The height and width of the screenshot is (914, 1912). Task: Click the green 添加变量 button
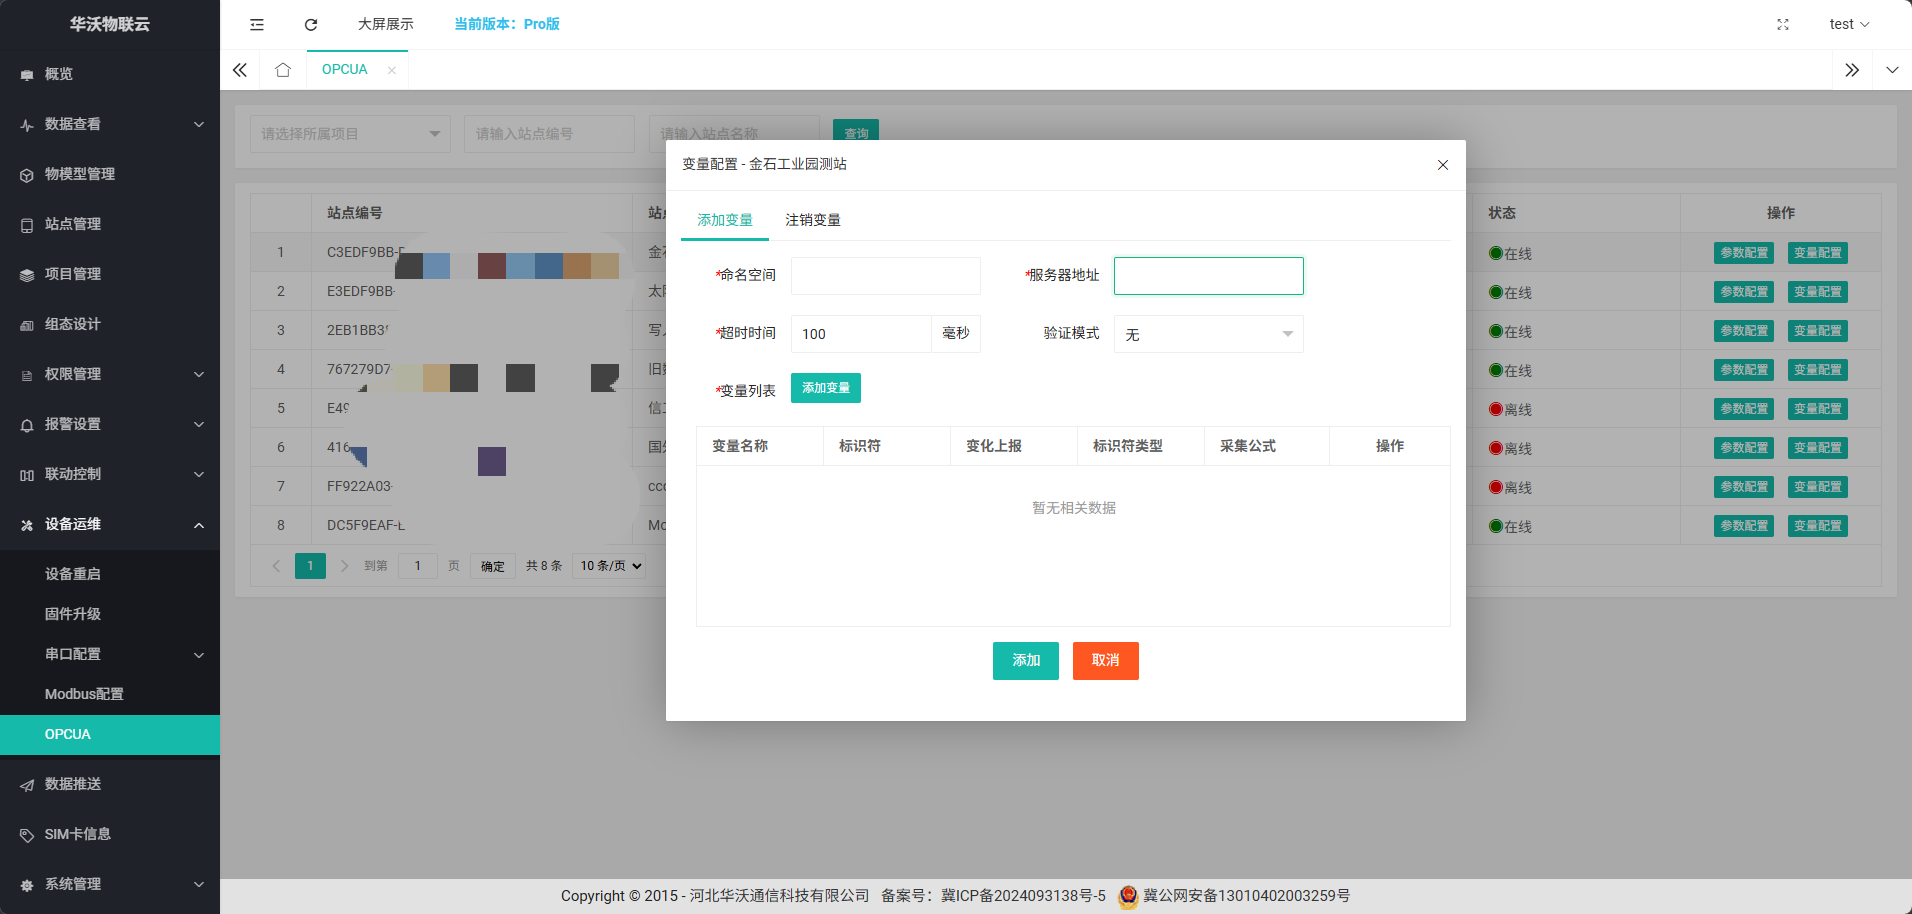click(825, 388)
